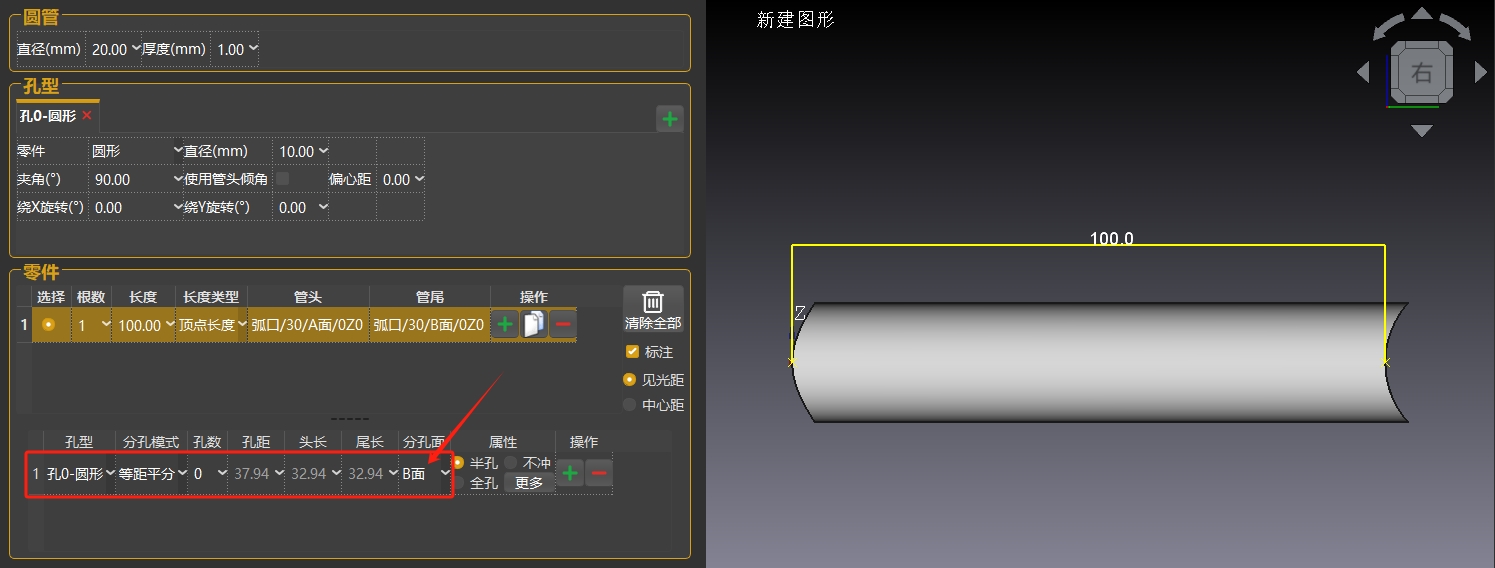Click the 管尾 cell 弧口/30/B面/0Z0
The image size is (1495, 568).
pyautogui.click(x=430, y=325)
